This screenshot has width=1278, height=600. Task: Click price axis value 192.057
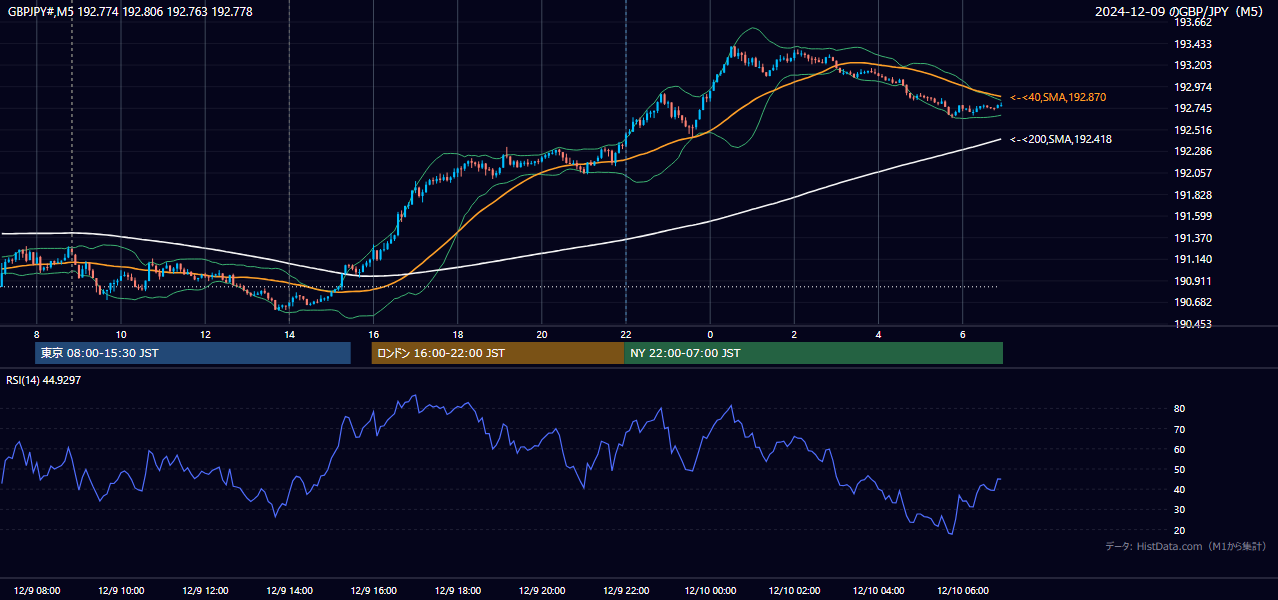(x=1192, y=173)
